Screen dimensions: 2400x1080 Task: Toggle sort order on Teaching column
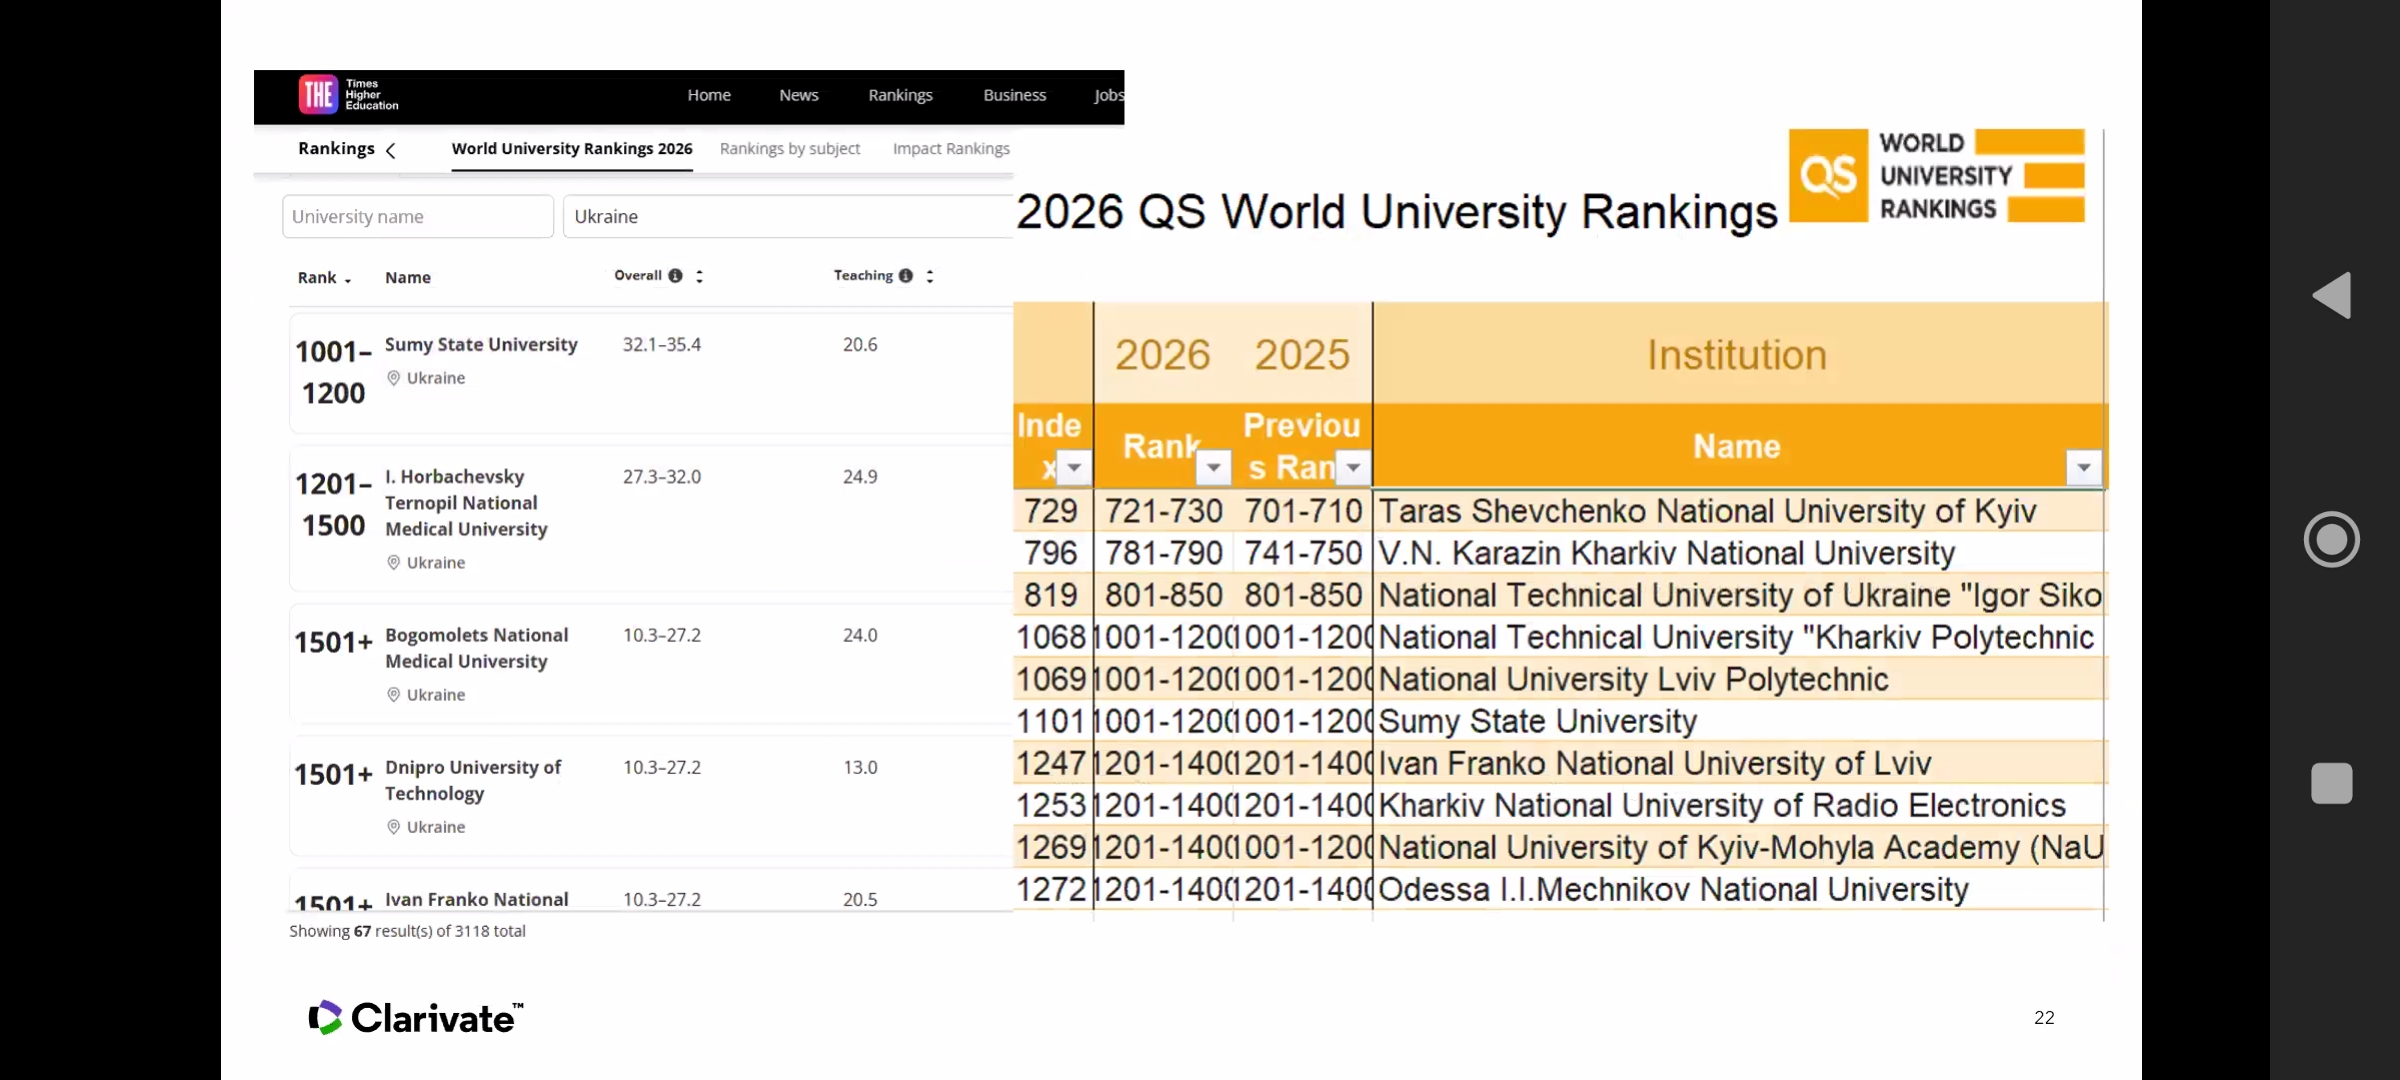930,276
